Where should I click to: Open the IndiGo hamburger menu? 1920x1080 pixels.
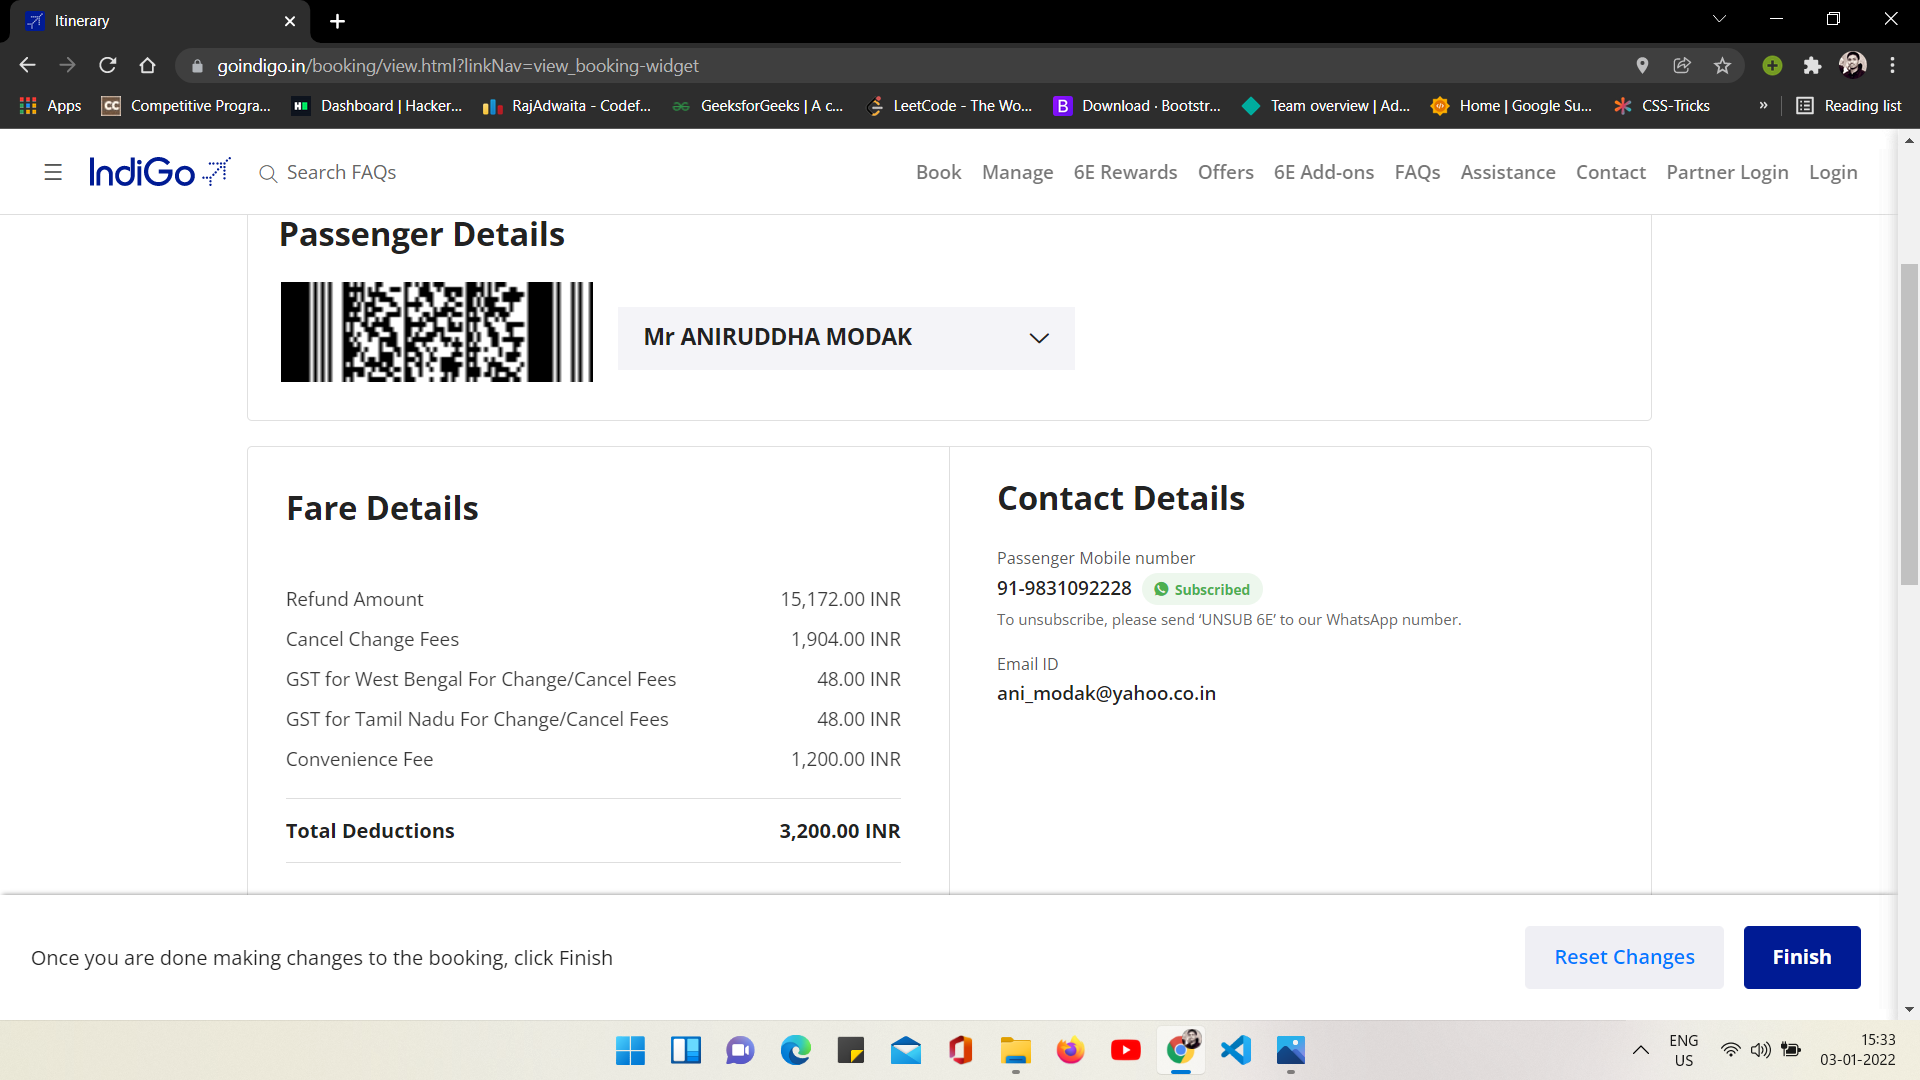pos(53,172)
